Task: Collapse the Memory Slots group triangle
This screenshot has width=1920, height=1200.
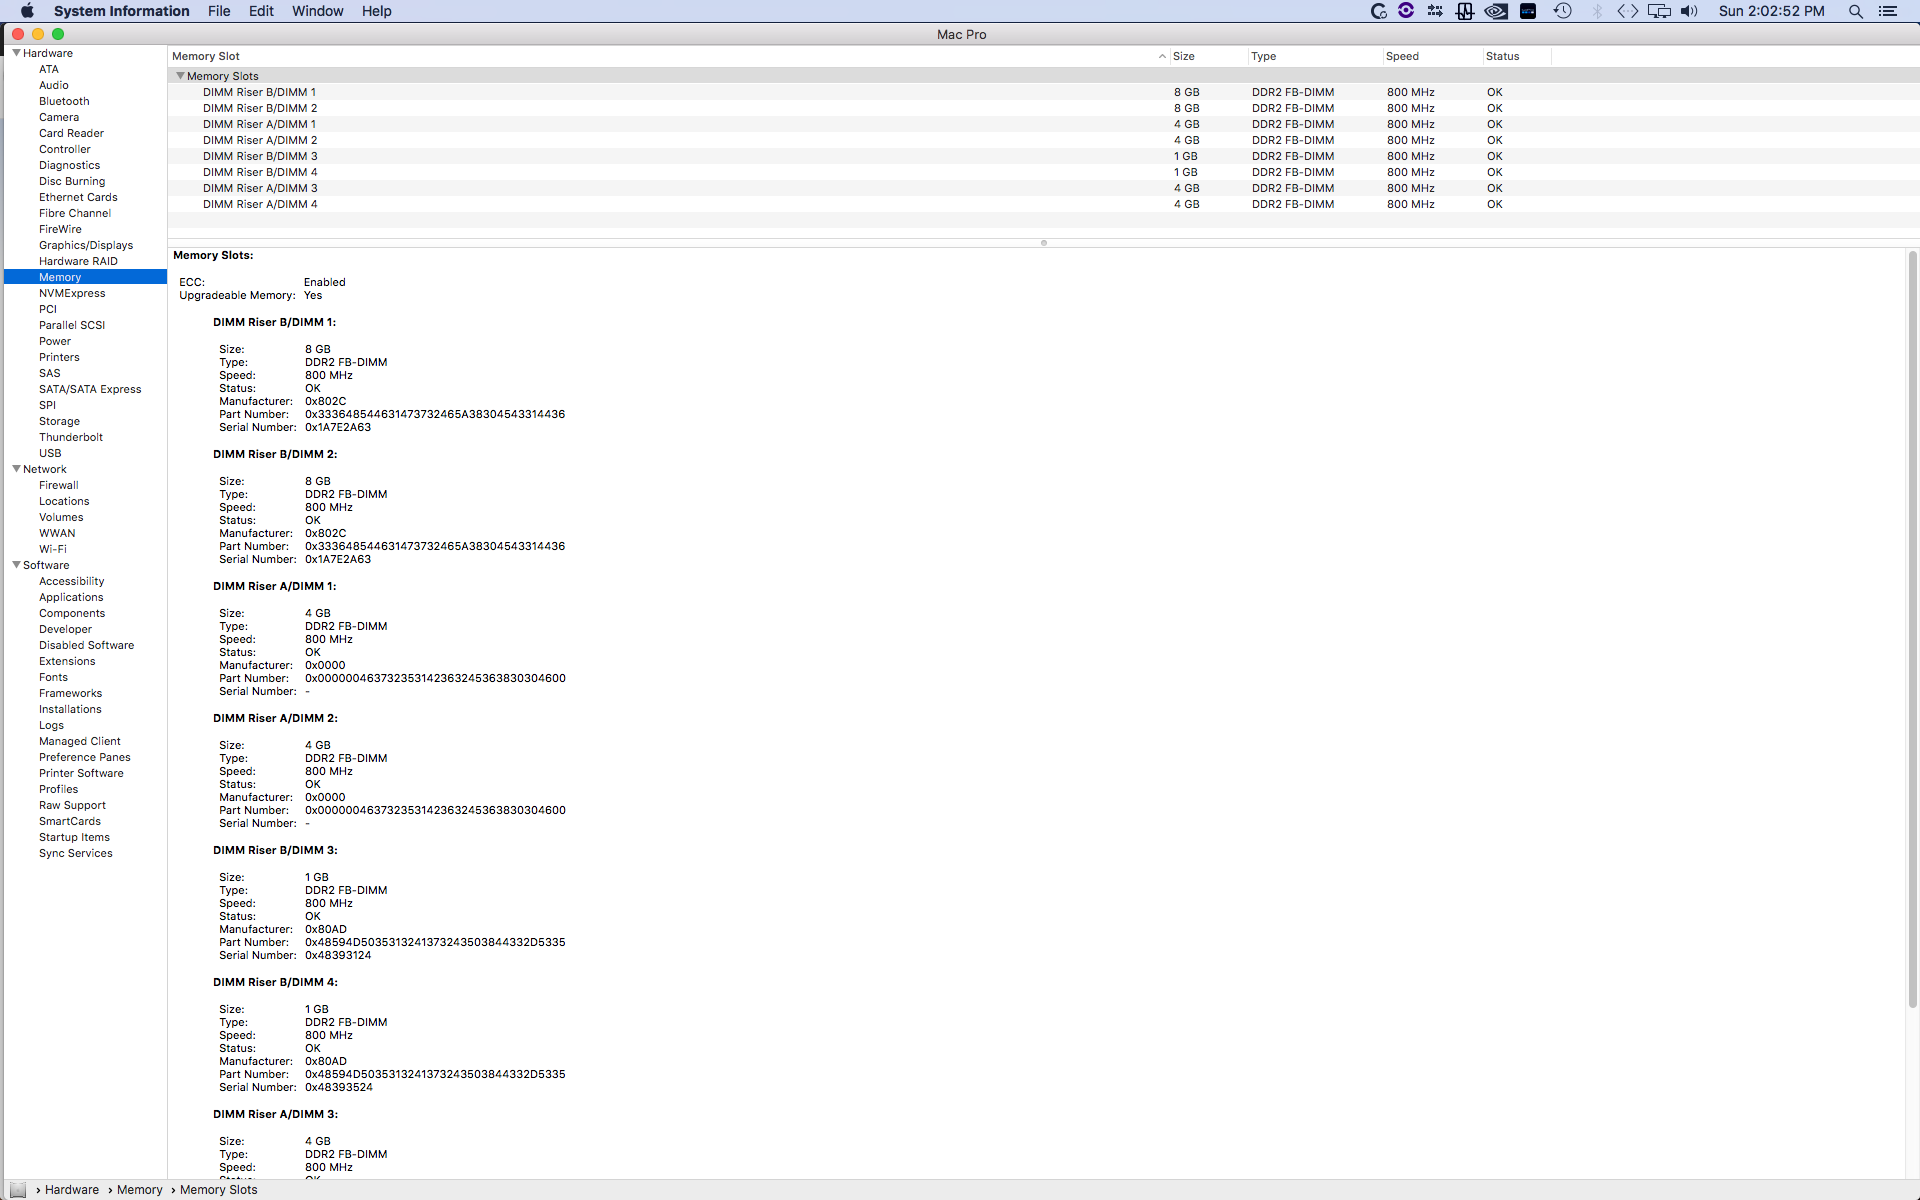Action: click(180, 76)
